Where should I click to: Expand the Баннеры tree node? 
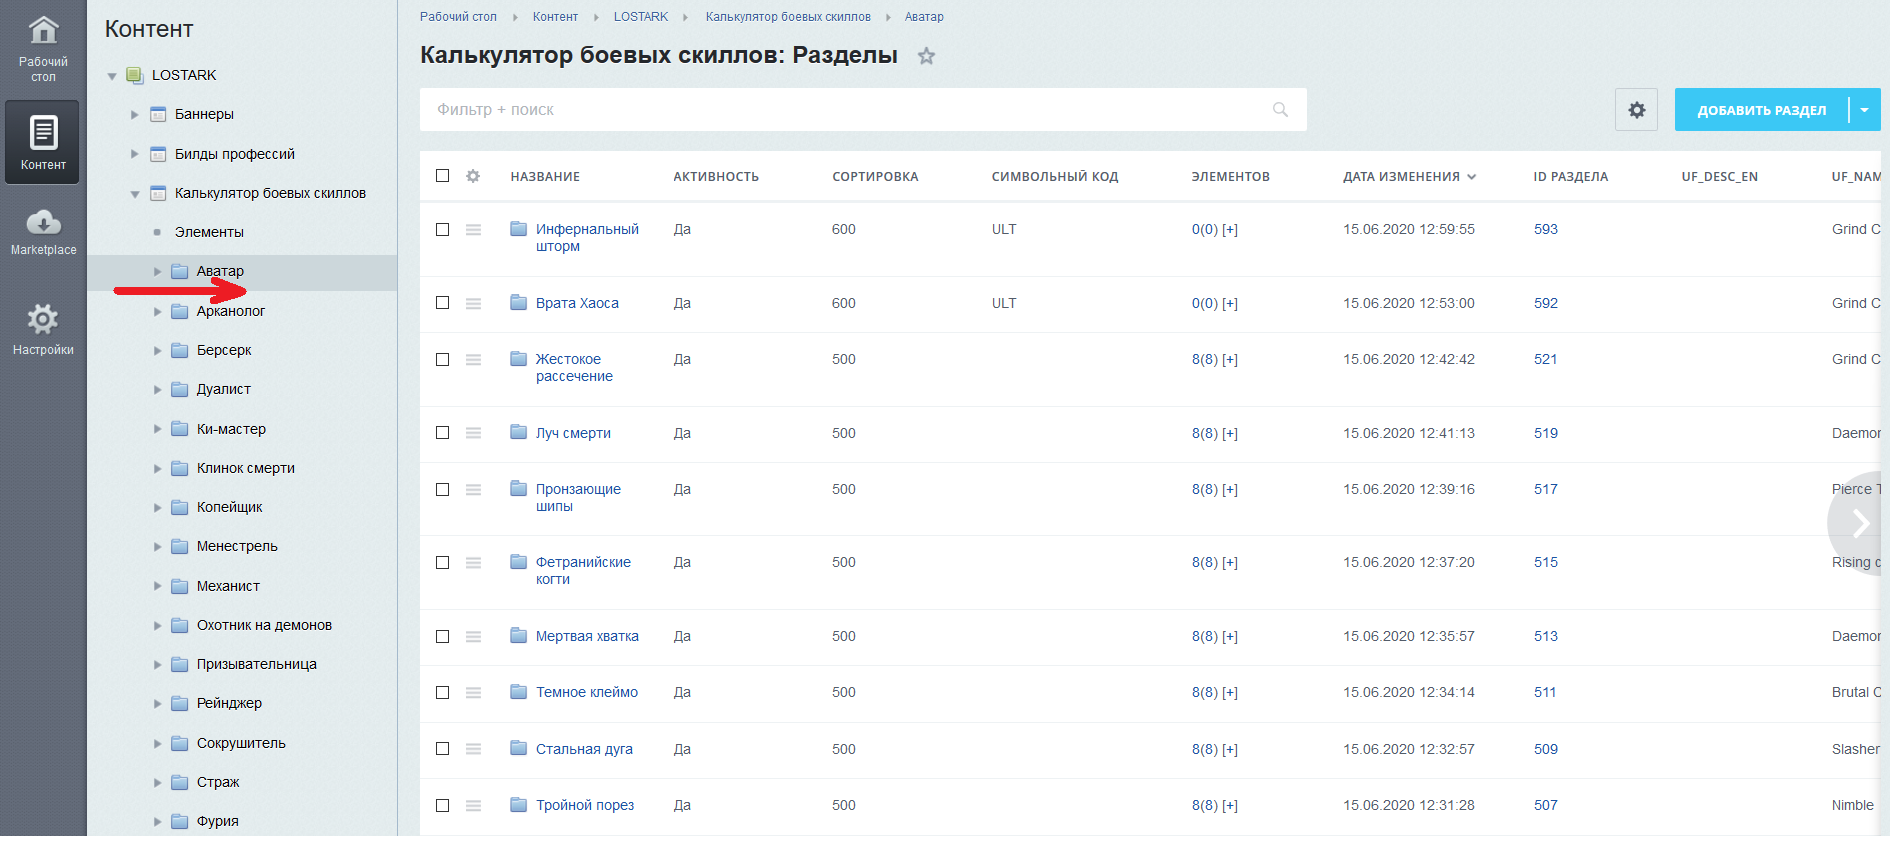point(135,114)
